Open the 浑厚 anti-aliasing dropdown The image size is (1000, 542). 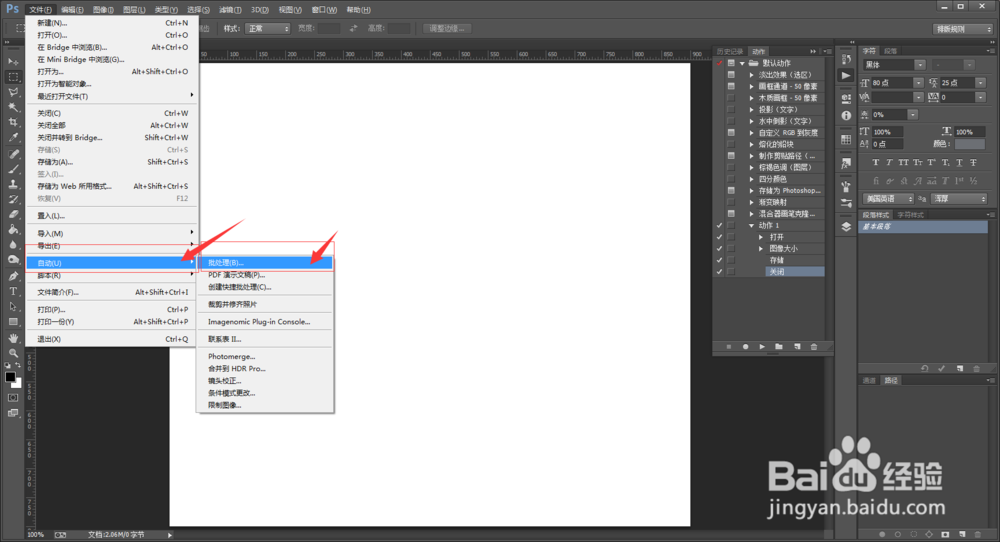click(x=960, y=199)
